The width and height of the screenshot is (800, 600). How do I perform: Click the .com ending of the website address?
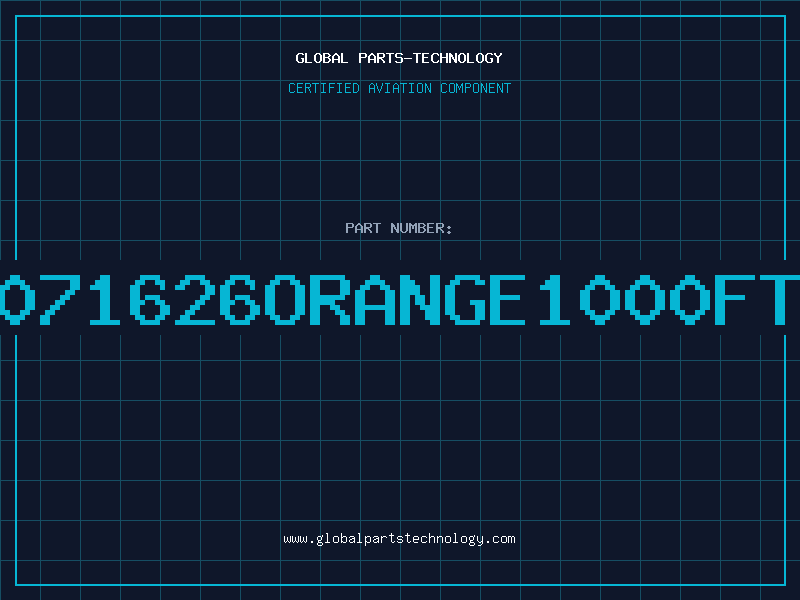[499, 539]
